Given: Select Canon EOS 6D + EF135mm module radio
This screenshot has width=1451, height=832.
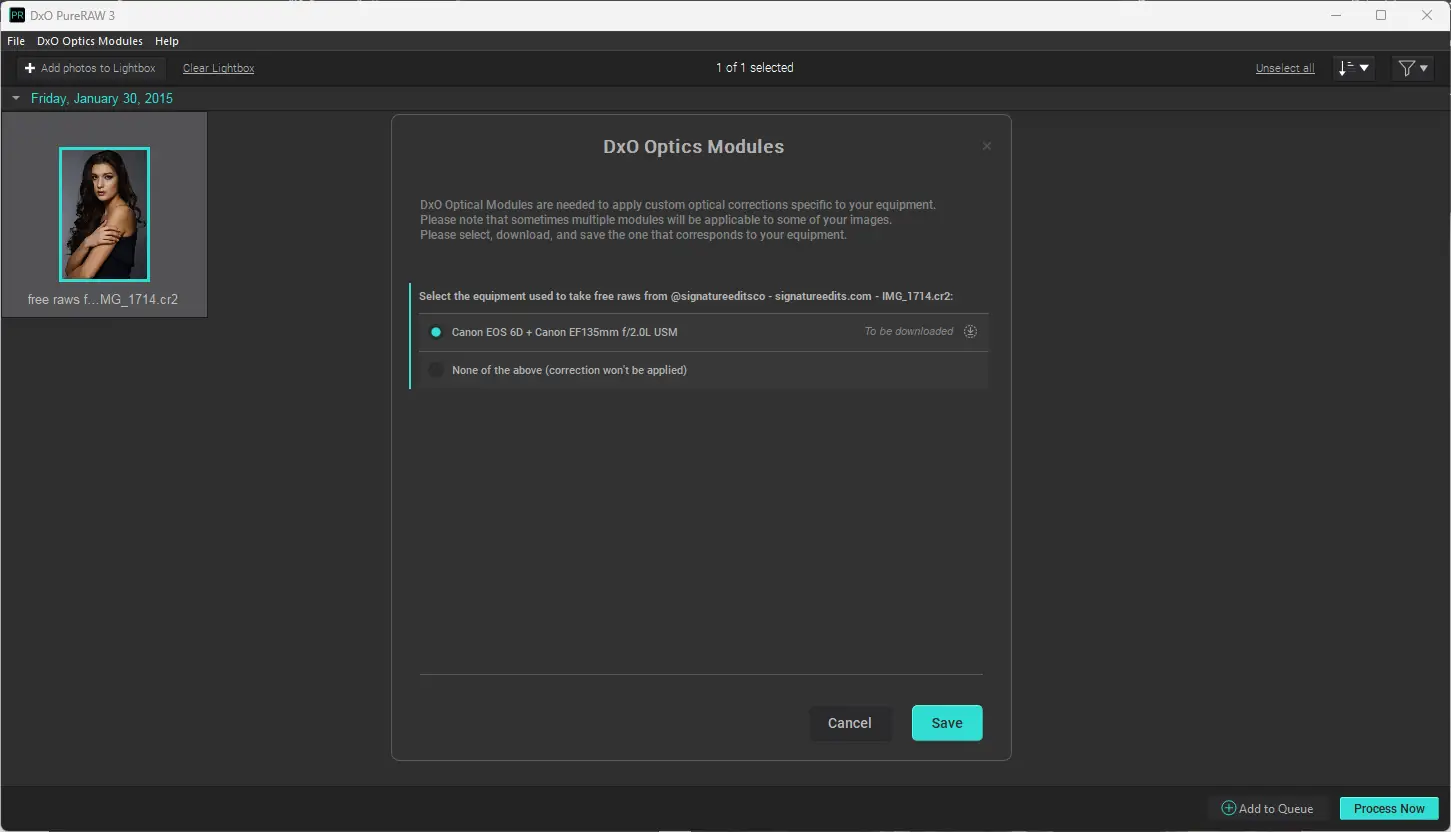Looking at the screenshot, I should click(436, 332).
